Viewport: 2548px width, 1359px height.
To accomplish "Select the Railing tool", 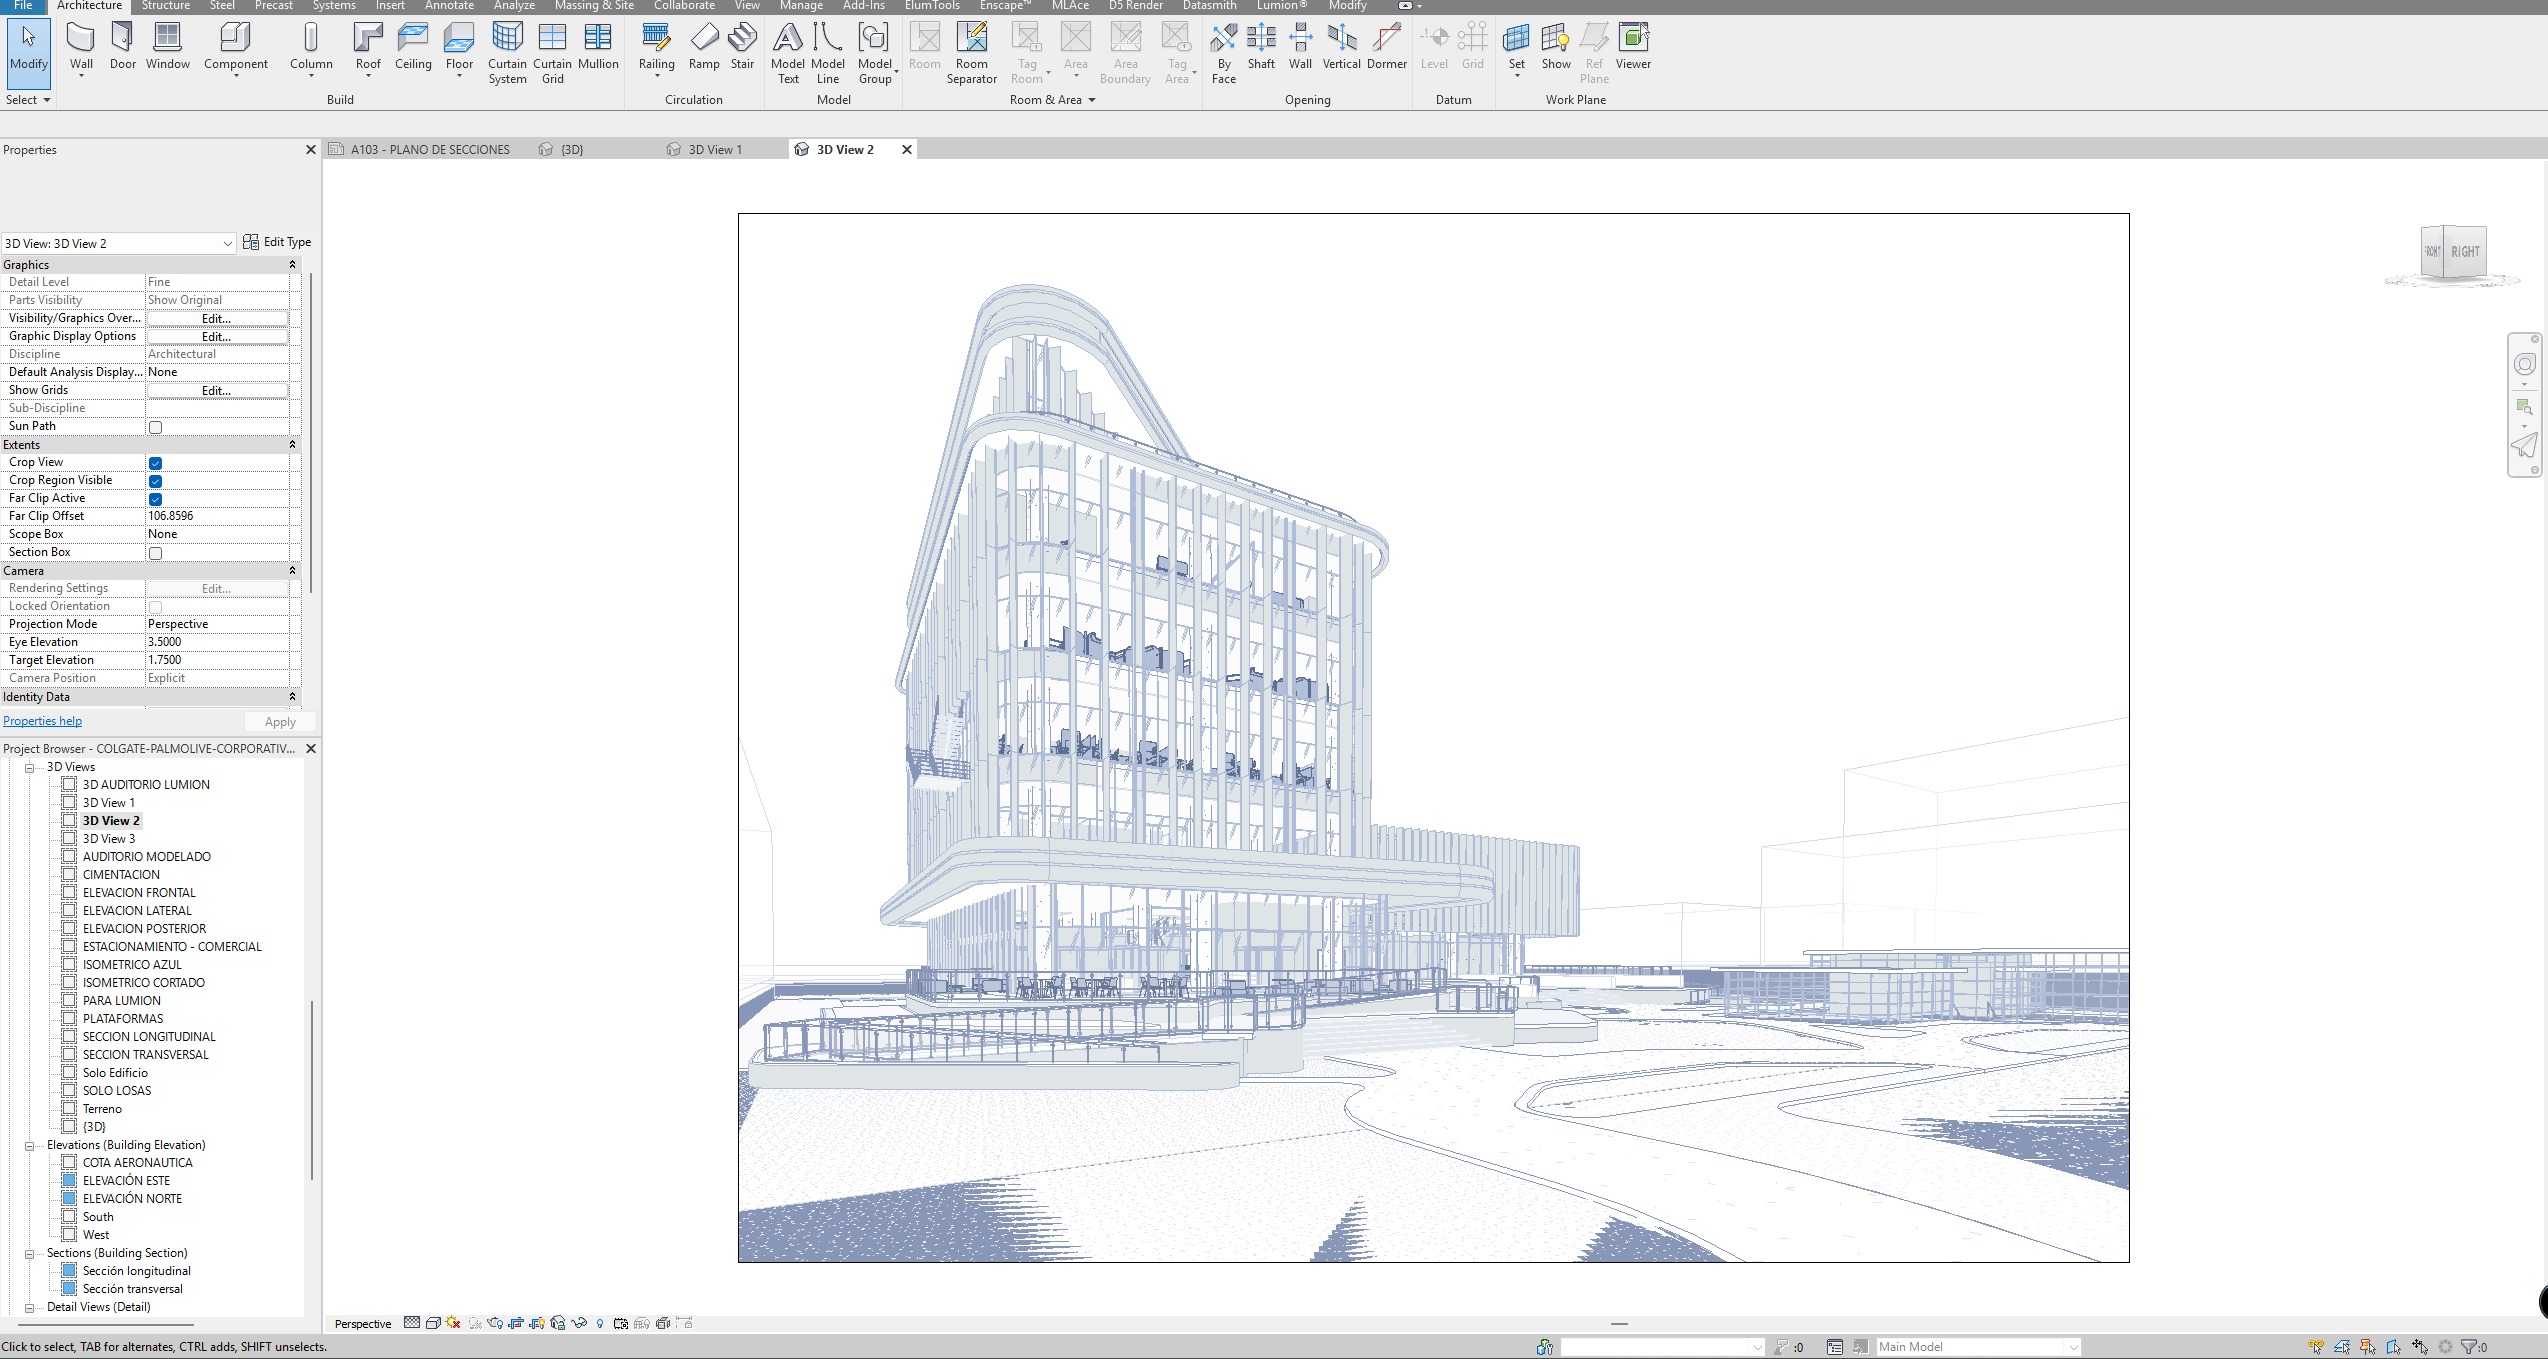I will (x=656, y=47).
